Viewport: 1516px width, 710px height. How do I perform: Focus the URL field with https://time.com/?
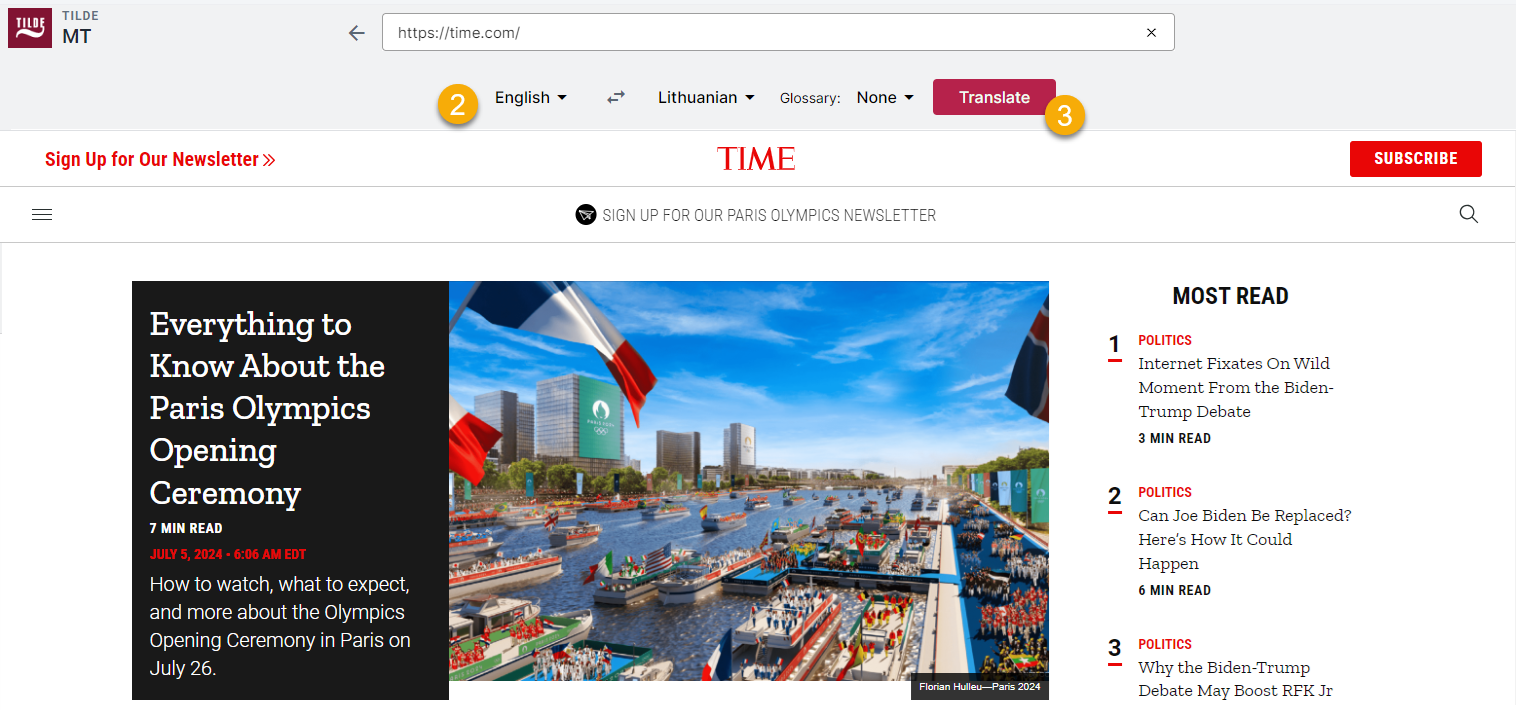point(778,32)
